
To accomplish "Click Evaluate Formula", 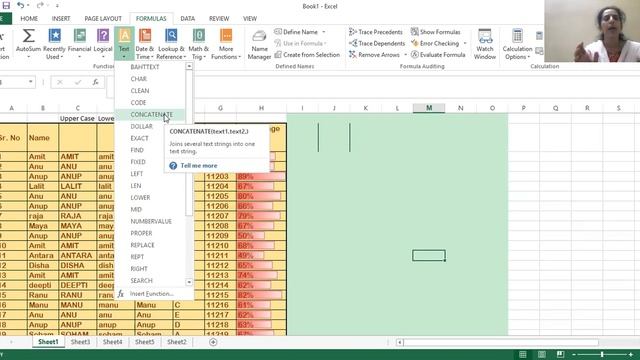I will (438, 55).
